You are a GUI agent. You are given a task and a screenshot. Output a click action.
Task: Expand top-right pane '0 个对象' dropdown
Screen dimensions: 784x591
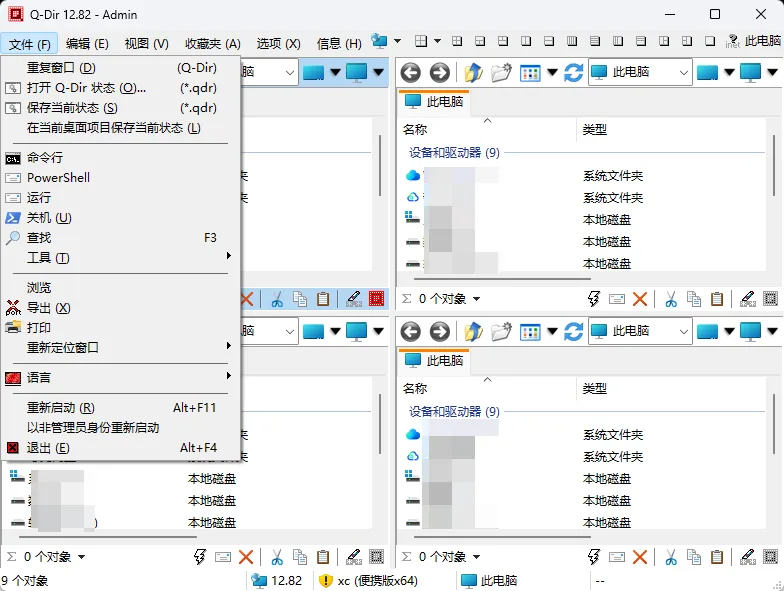(476, 299)
